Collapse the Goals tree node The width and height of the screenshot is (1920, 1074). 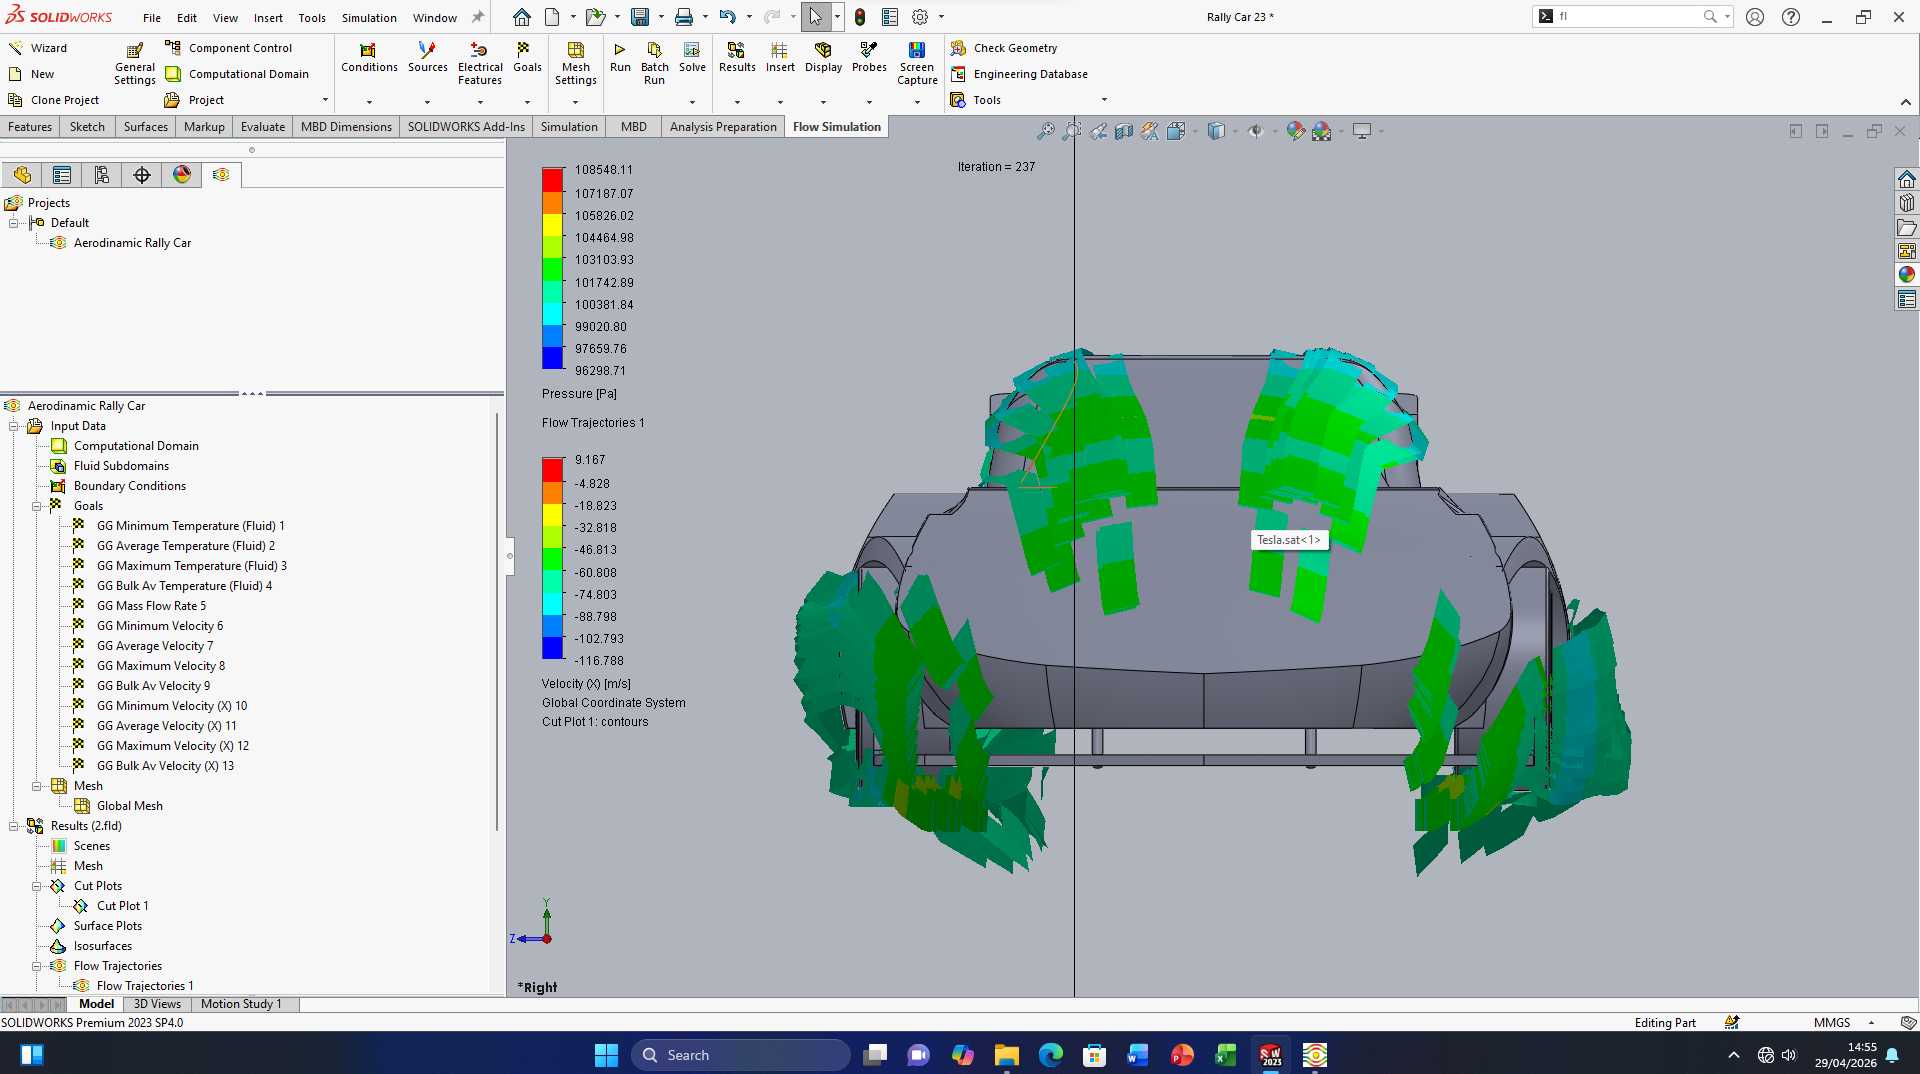[x=37, y=506]
